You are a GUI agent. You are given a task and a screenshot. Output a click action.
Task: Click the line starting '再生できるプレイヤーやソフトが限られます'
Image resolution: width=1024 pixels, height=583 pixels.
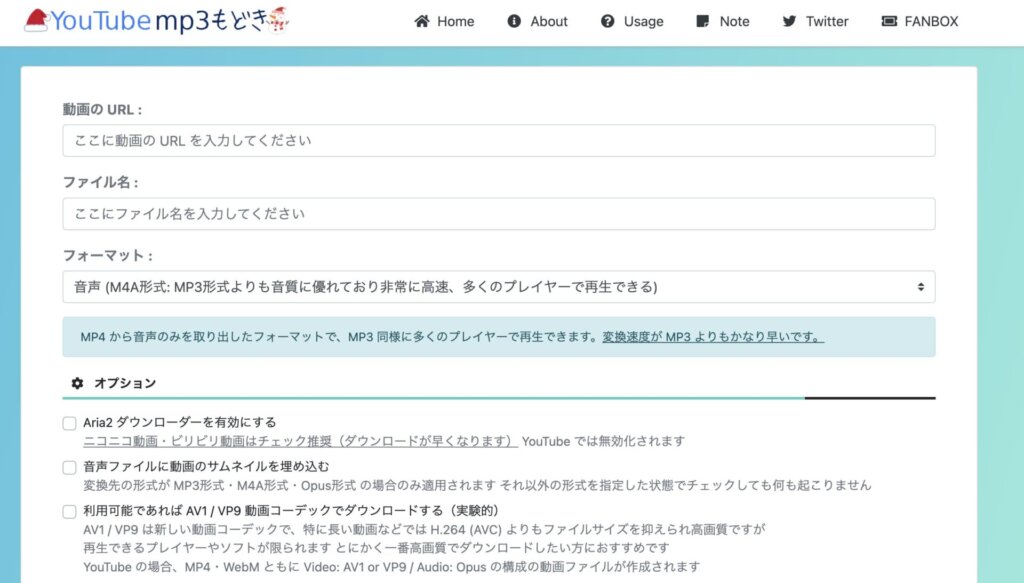pos(377,548)
